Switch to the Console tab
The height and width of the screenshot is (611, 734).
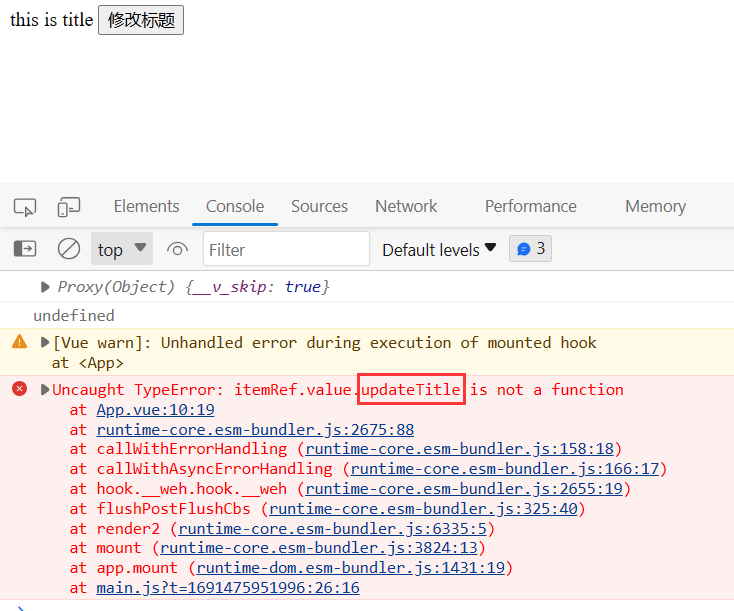tap(235, 206)
